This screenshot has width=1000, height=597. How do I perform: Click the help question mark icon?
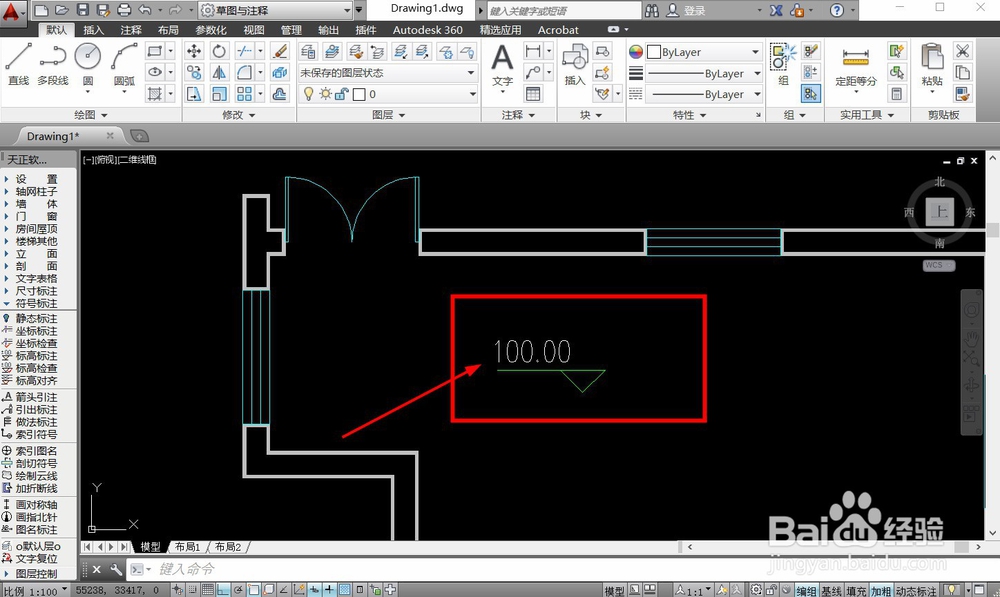pos(837,10)
